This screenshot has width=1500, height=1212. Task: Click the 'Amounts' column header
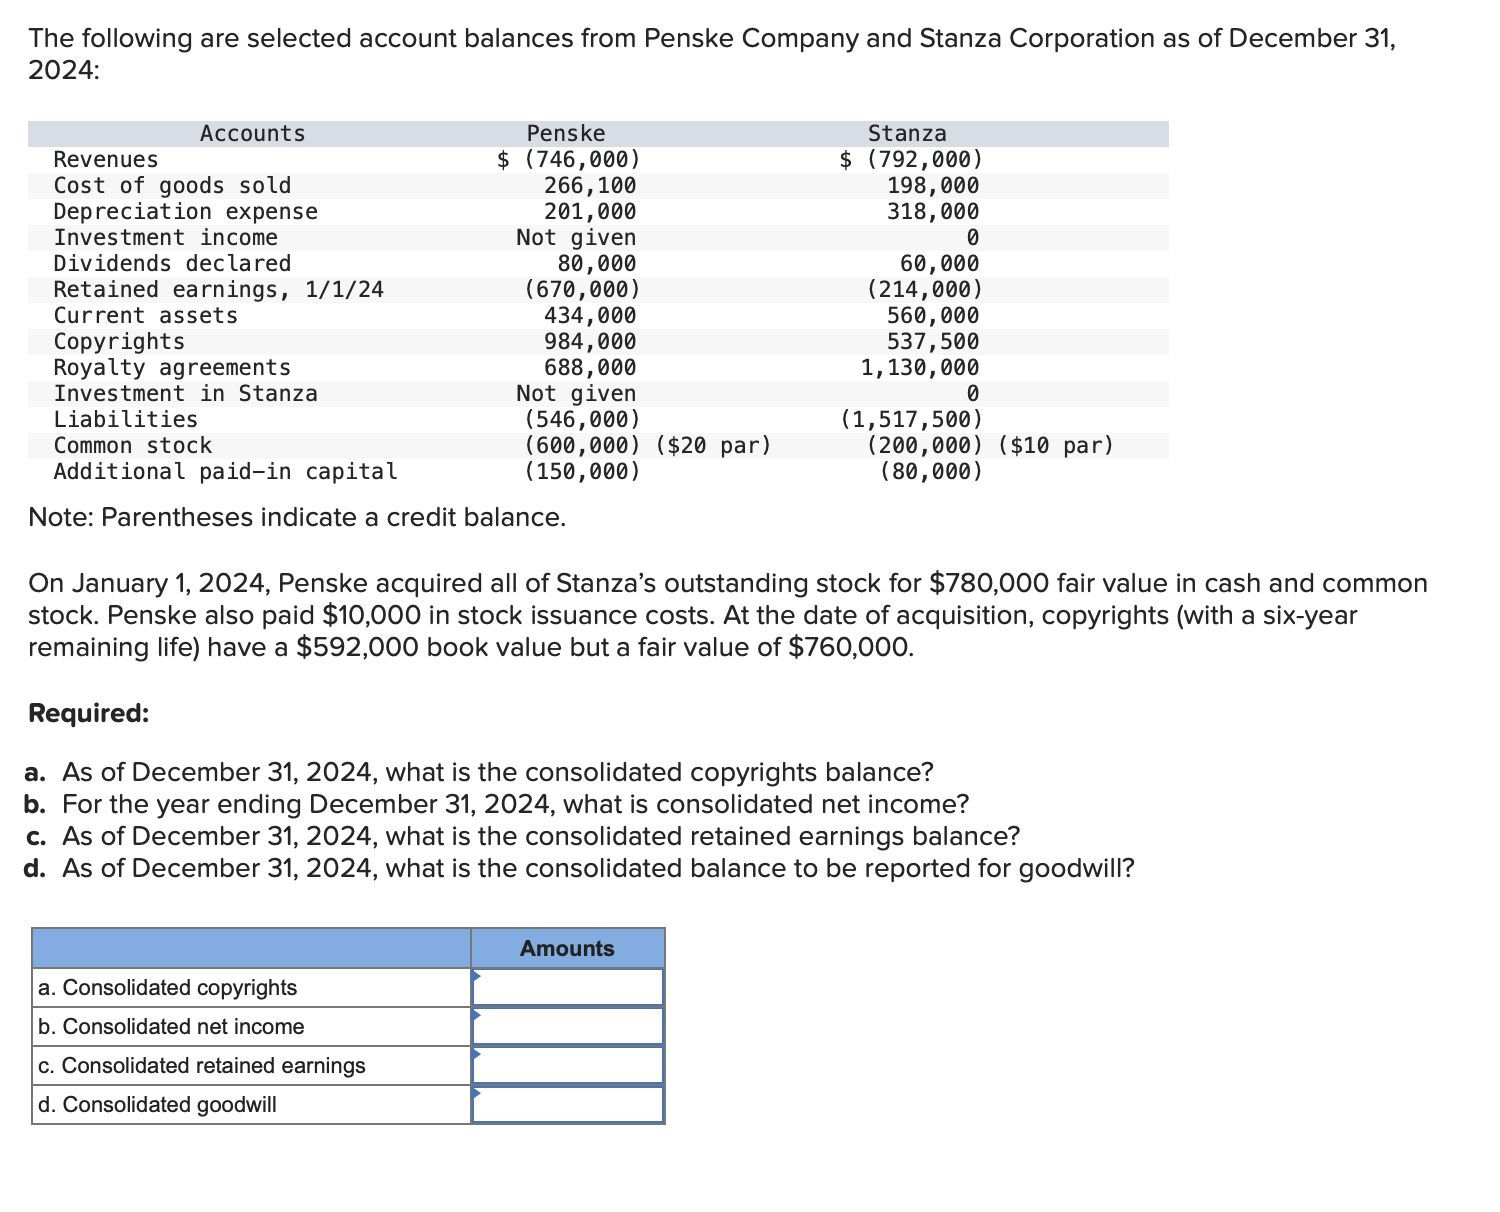point(567,948)
